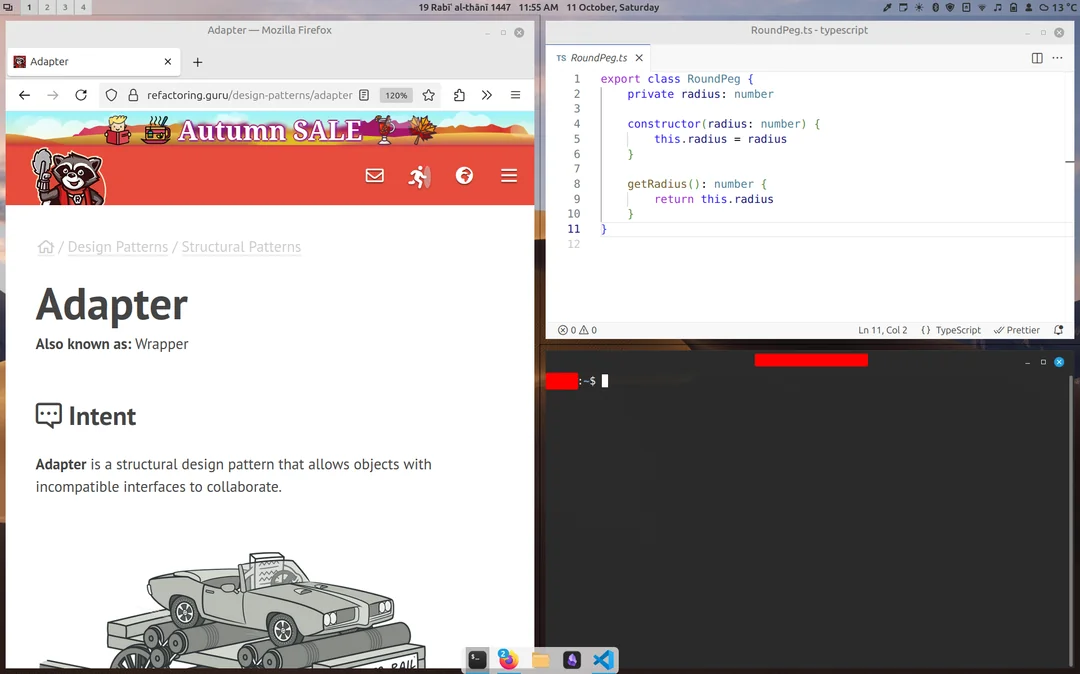Image resolution: width=1080 pixels, height=674 pixels.
Task: Toggle Firefox reader view
Action: coord(364,95)
